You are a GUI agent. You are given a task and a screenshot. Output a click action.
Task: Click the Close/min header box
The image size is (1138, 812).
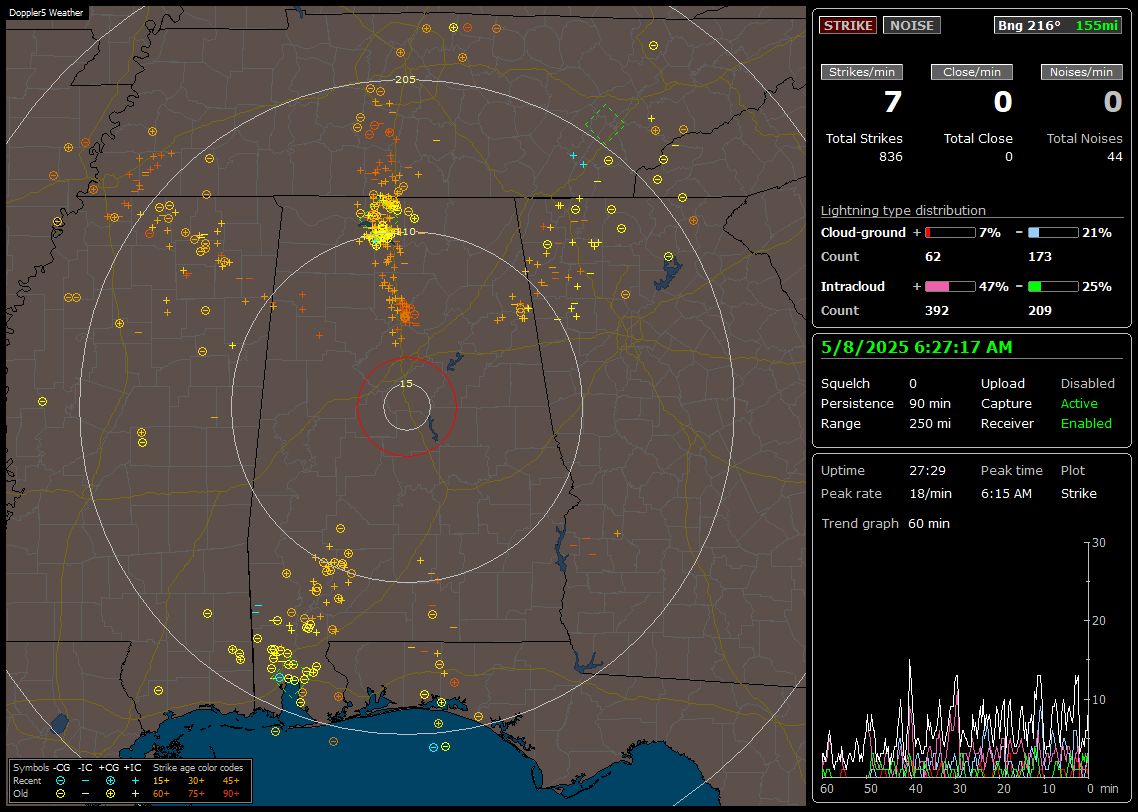pos(972,72)
